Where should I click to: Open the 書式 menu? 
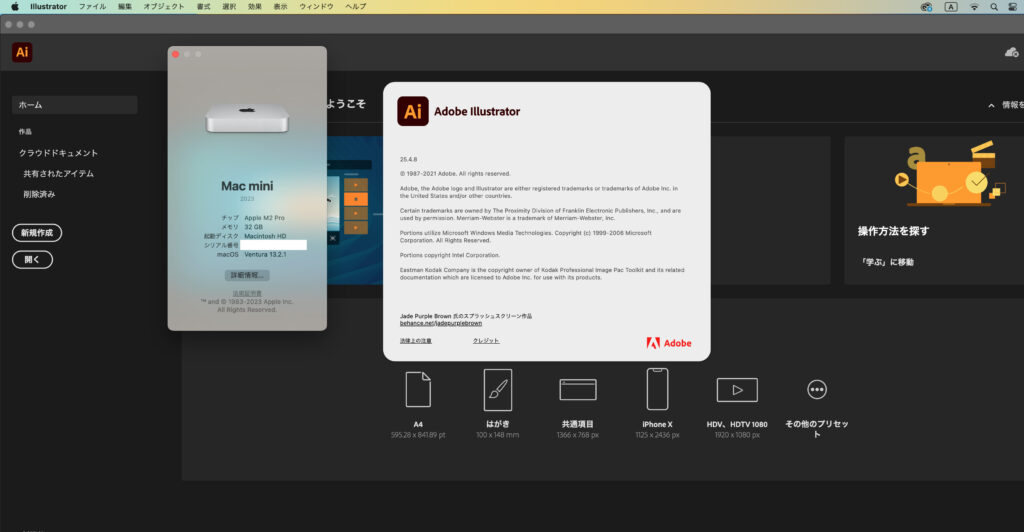[204, 7]
